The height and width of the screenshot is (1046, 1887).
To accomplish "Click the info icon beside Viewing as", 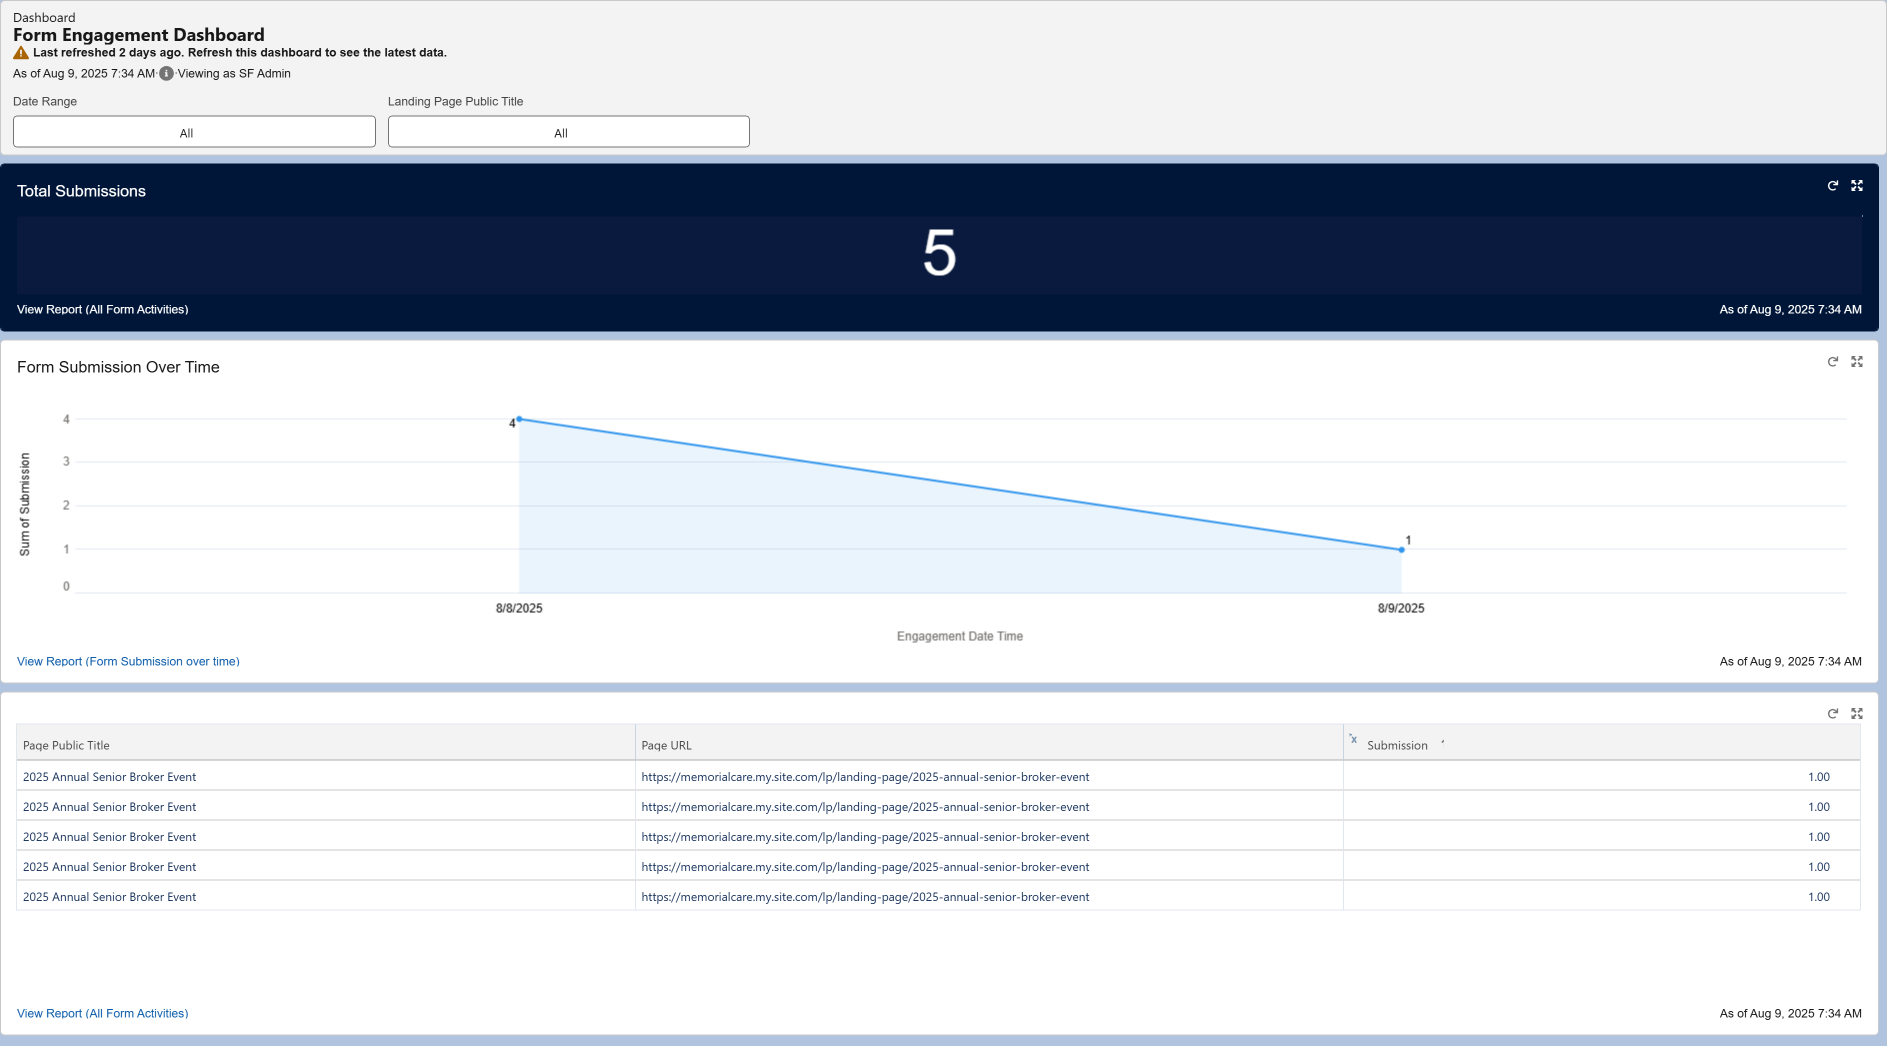I will pyautogui.click(x=166, y=73).
